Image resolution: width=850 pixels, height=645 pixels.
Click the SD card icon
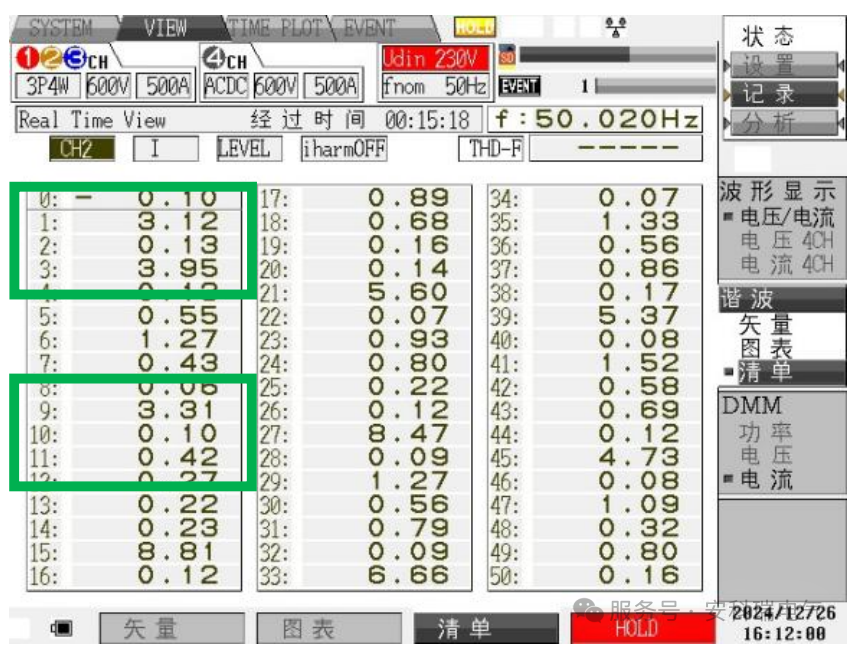(x=507, y=56)
